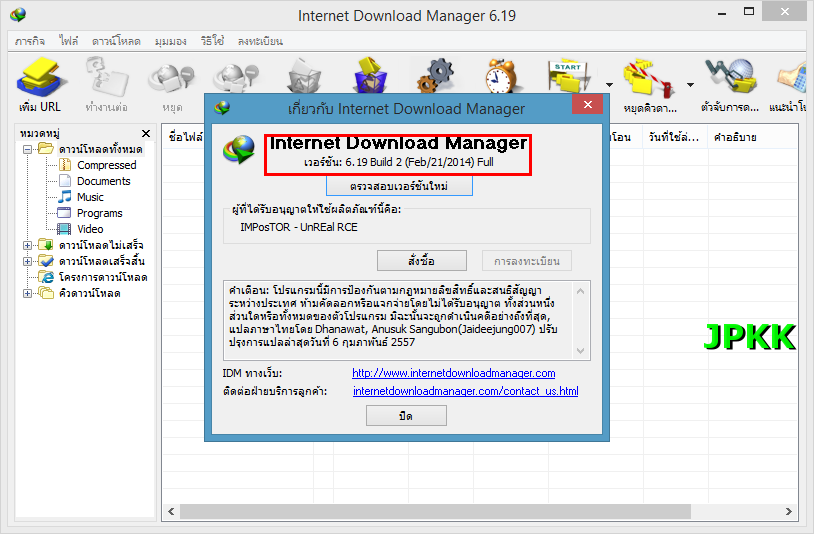Select the Programs category
The width and height of the screenshot is (814, 534).
[99, 213]
